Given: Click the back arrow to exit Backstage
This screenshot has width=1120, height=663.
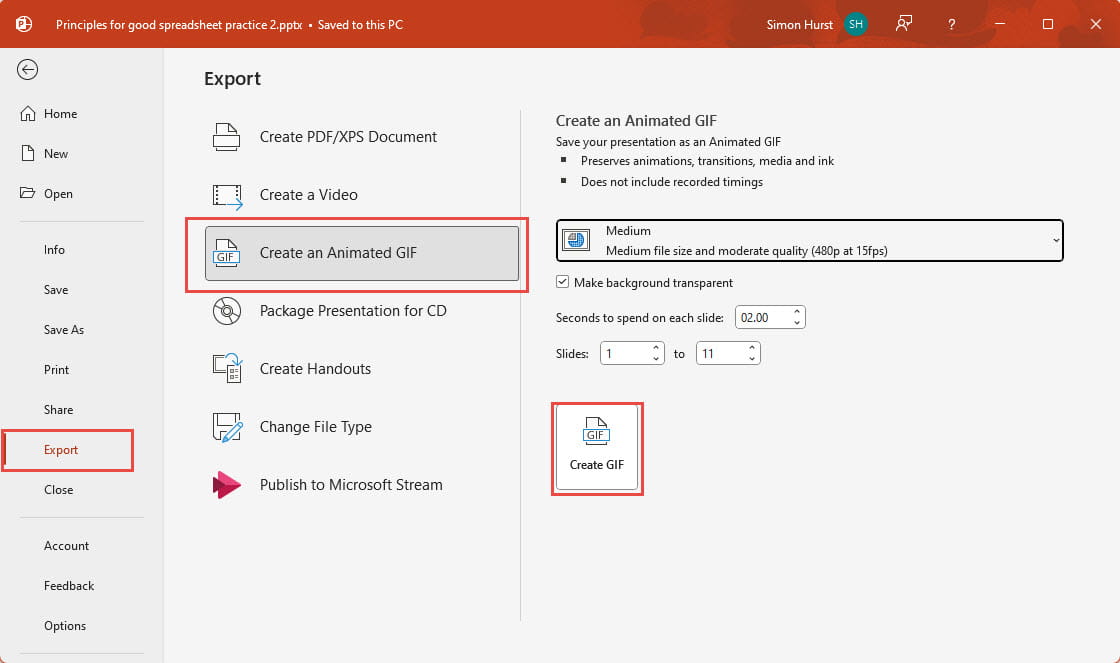Looking at the screenshot, I should (x=28, y=69).
